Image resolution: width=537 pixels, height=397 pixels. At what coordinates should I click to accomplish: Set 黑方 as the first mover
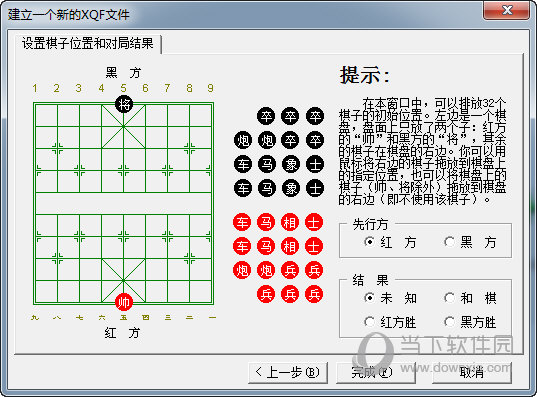pos(470,242)
